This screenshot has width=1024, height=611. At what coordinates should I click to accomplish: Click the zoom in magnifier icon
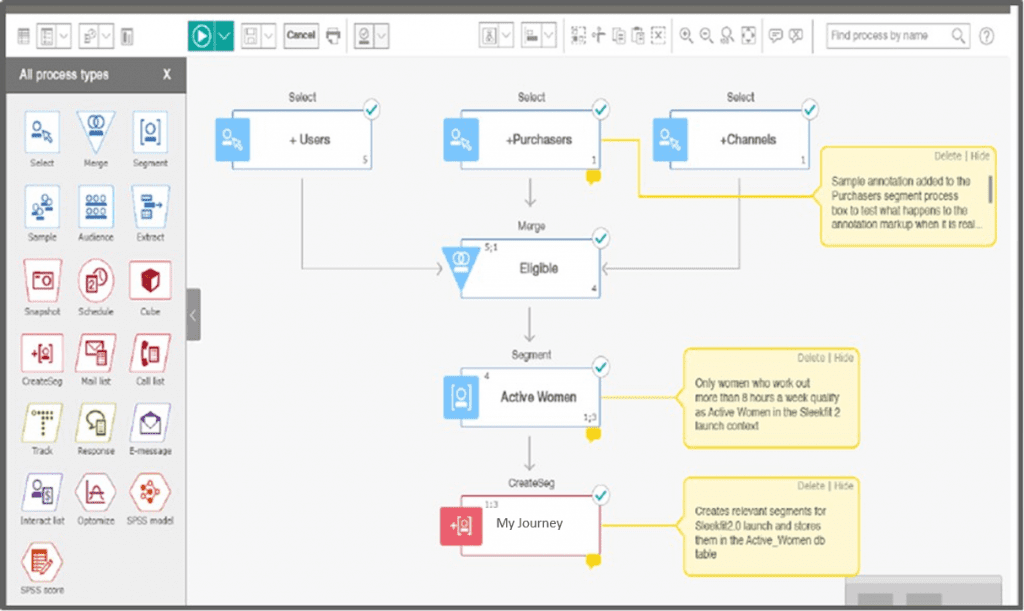686,35
